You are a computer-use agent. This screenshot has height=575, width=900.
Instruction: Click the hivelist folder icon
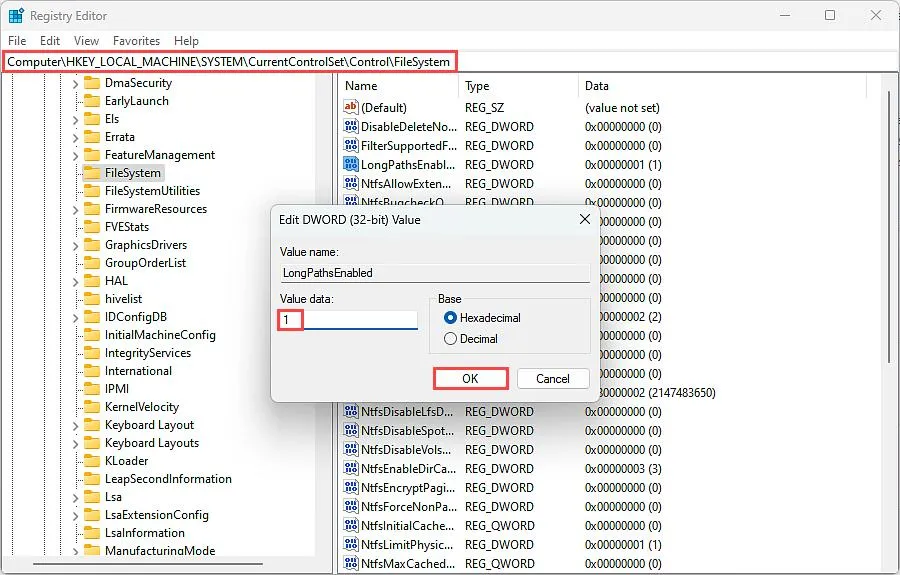pos(92,299)
